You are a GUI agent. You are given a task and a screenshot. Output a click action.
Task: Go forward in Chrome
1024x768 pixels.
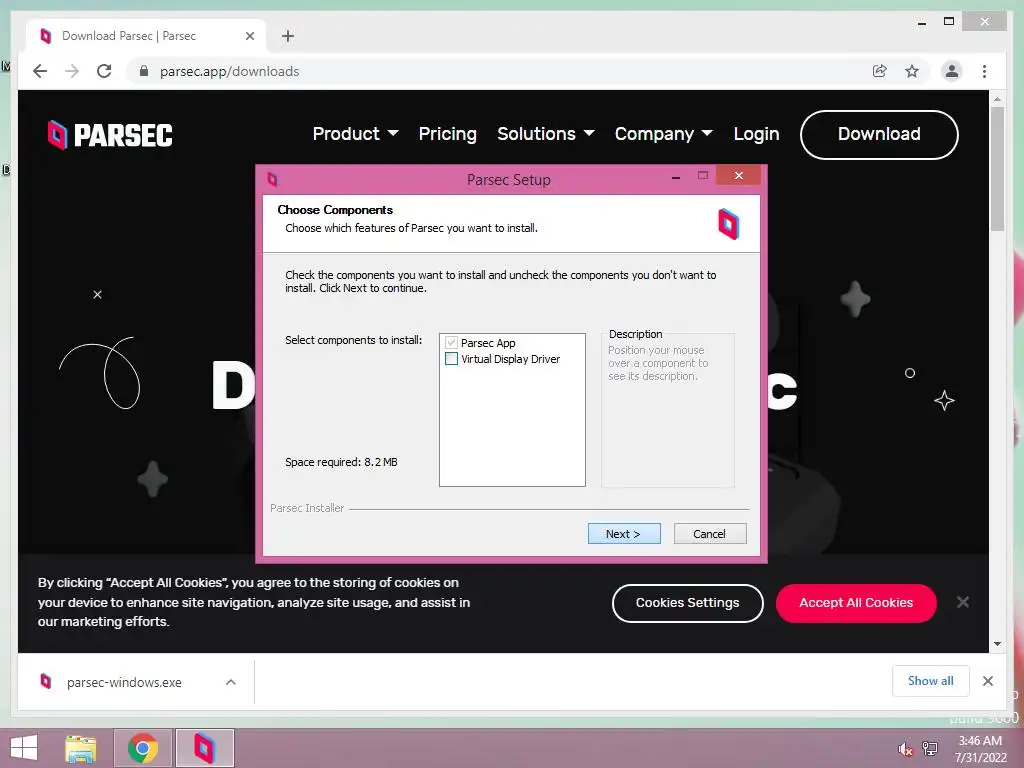coord(72,71)
